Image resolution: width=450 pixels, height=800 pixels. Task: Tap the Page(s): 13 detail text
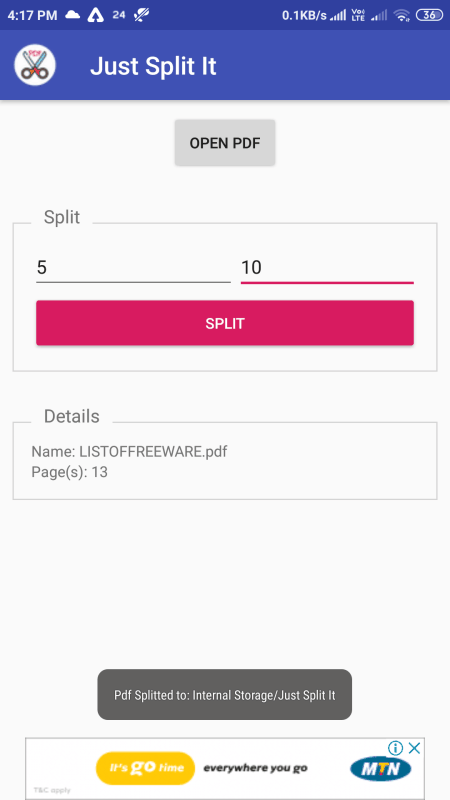(x=69, y=472)
